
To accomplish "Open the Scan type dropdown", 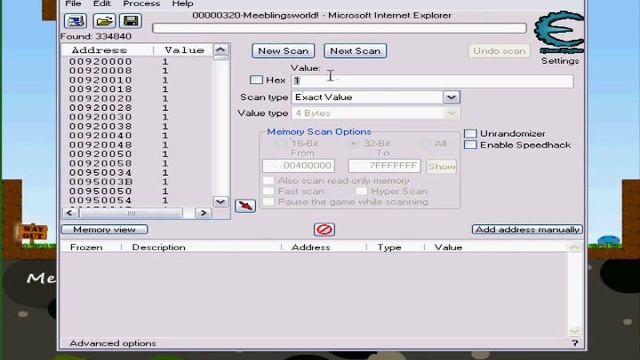I will coord(451,97).
